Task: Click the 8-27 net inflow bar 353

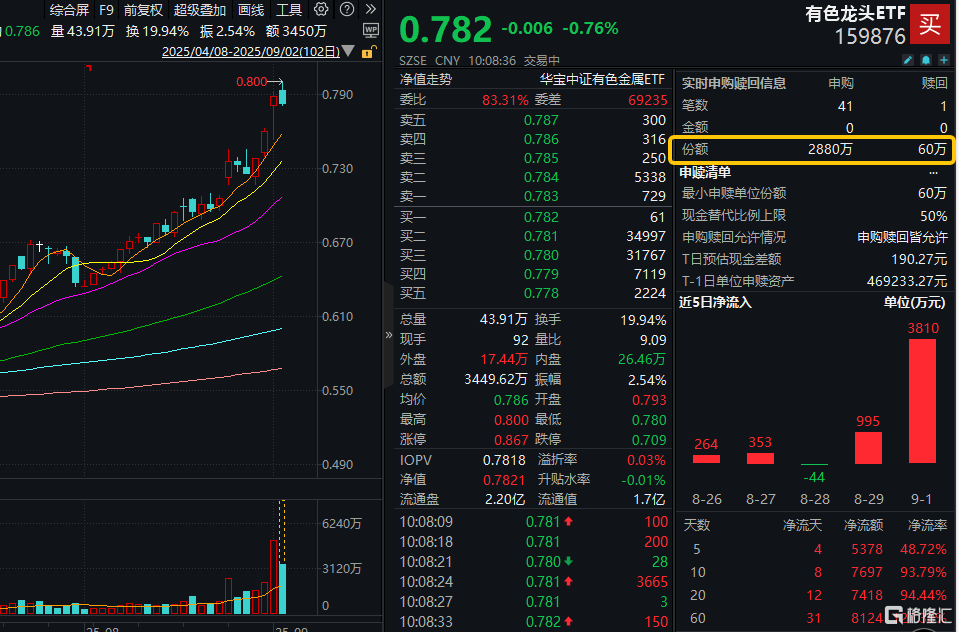Action: 760,458
